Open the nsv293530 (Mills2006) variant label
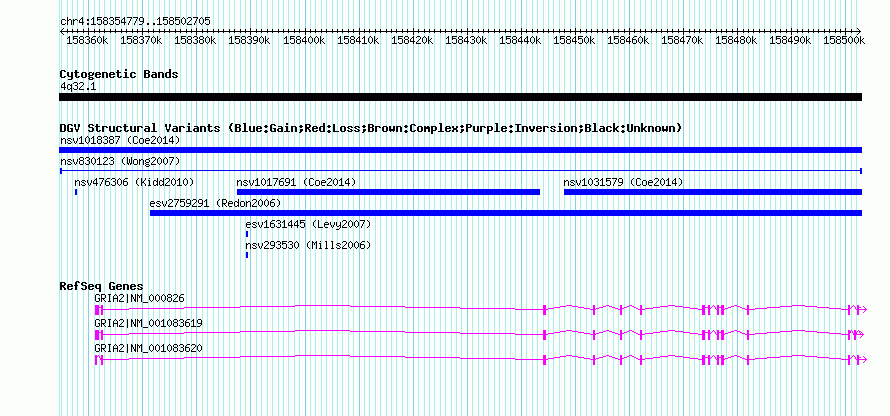The height and width of the screenshot is (416, 890). point(308,246)
